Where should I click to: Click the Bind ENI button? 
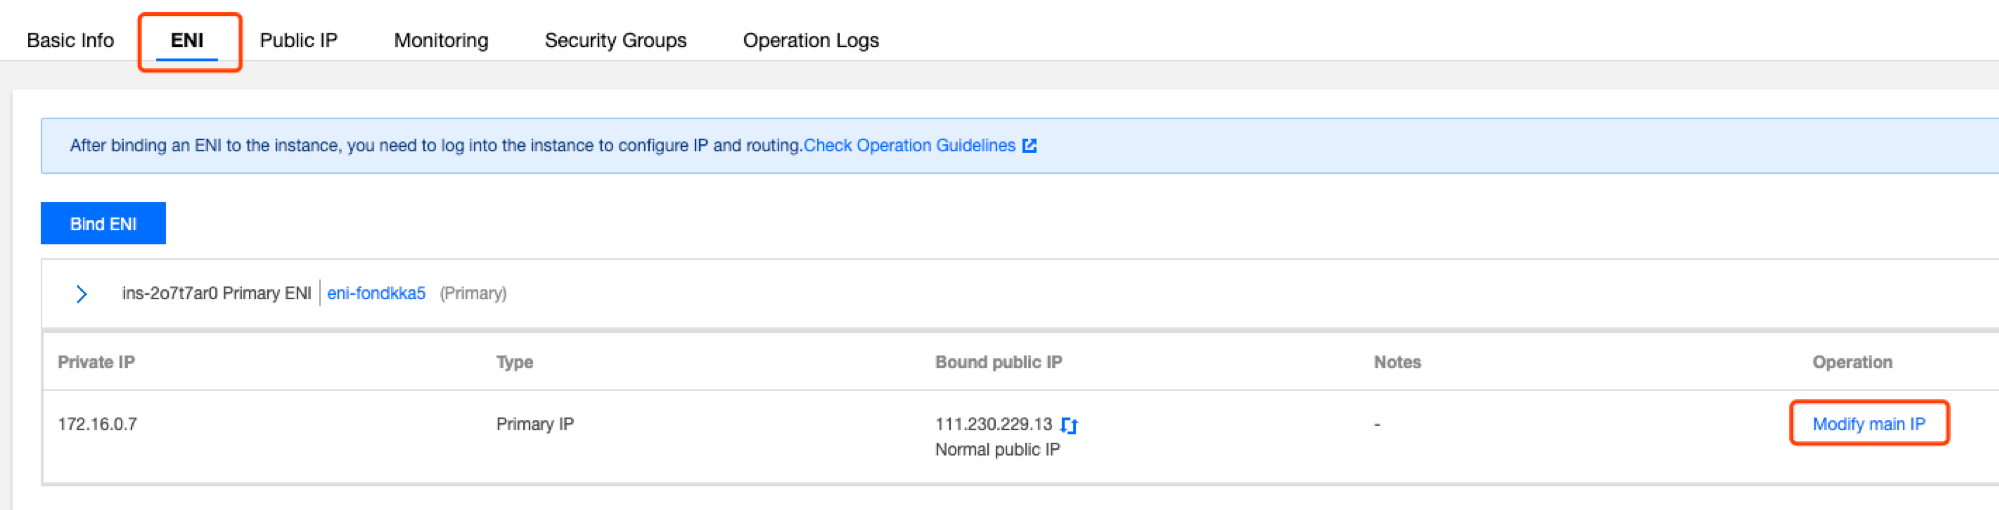pyautogui.click(x=103, y=223)
